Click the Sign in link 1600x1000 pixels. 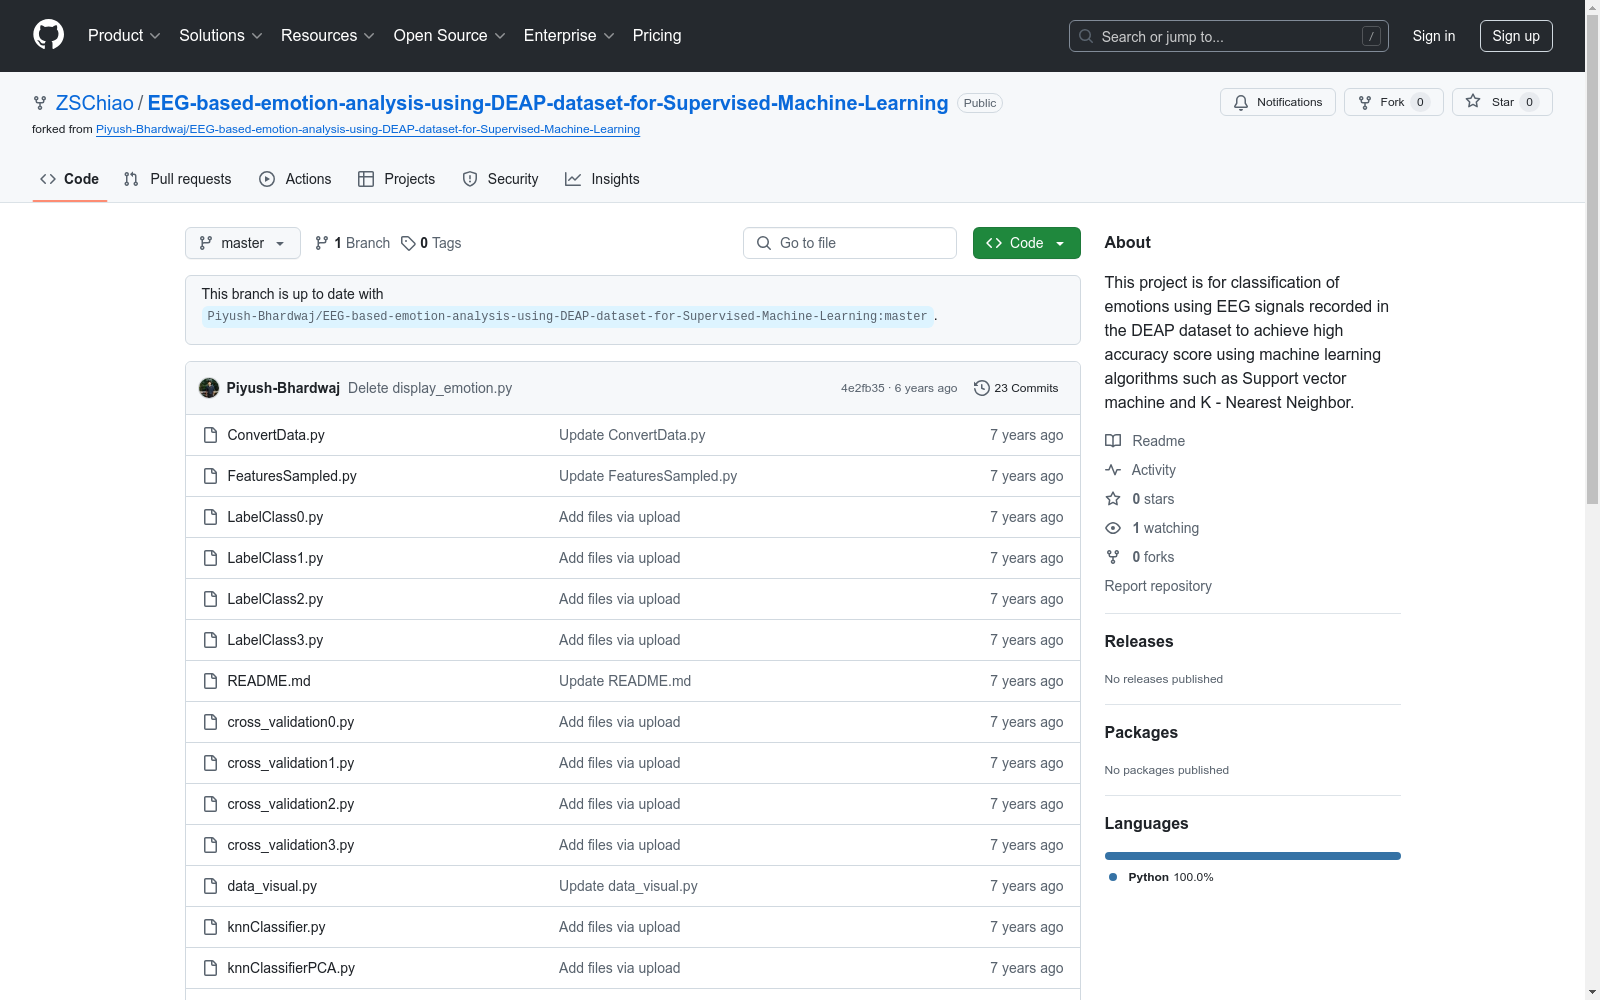(x=1434, y=36)
